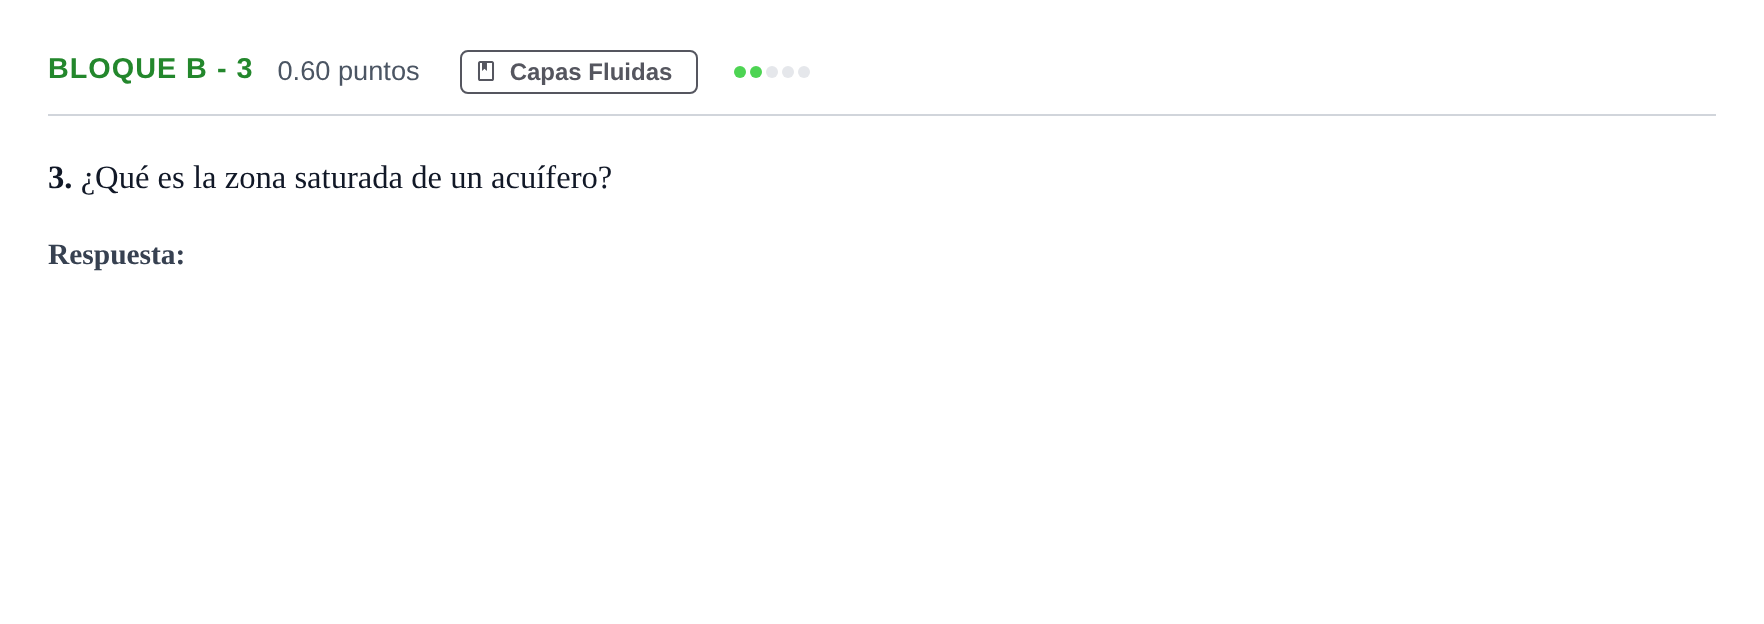
Task: Click the empty answer area below Respuesta
Action: pos(882,440)
